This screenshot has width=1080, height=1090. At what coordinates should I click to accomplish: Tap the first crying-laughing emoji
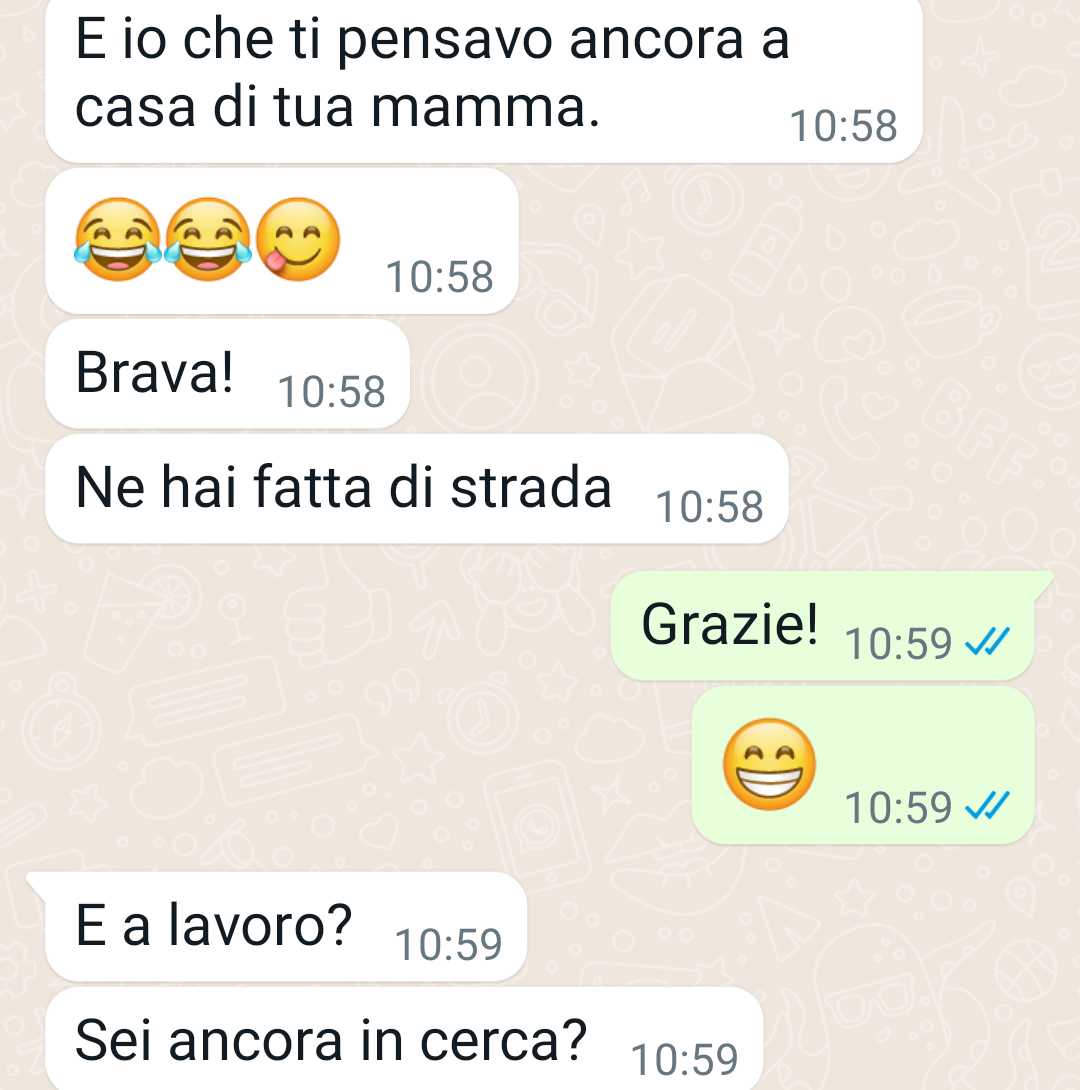click(117, 239)
